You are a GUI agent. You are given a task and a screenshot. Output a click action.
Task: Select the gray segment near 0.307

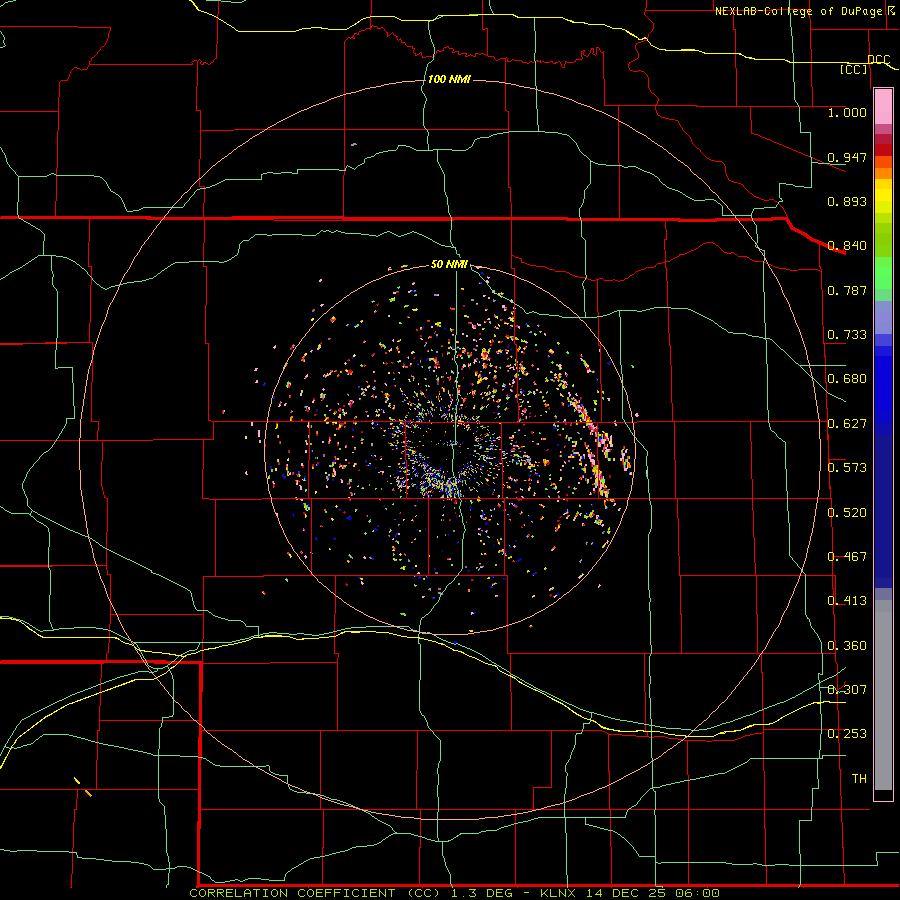883,695
